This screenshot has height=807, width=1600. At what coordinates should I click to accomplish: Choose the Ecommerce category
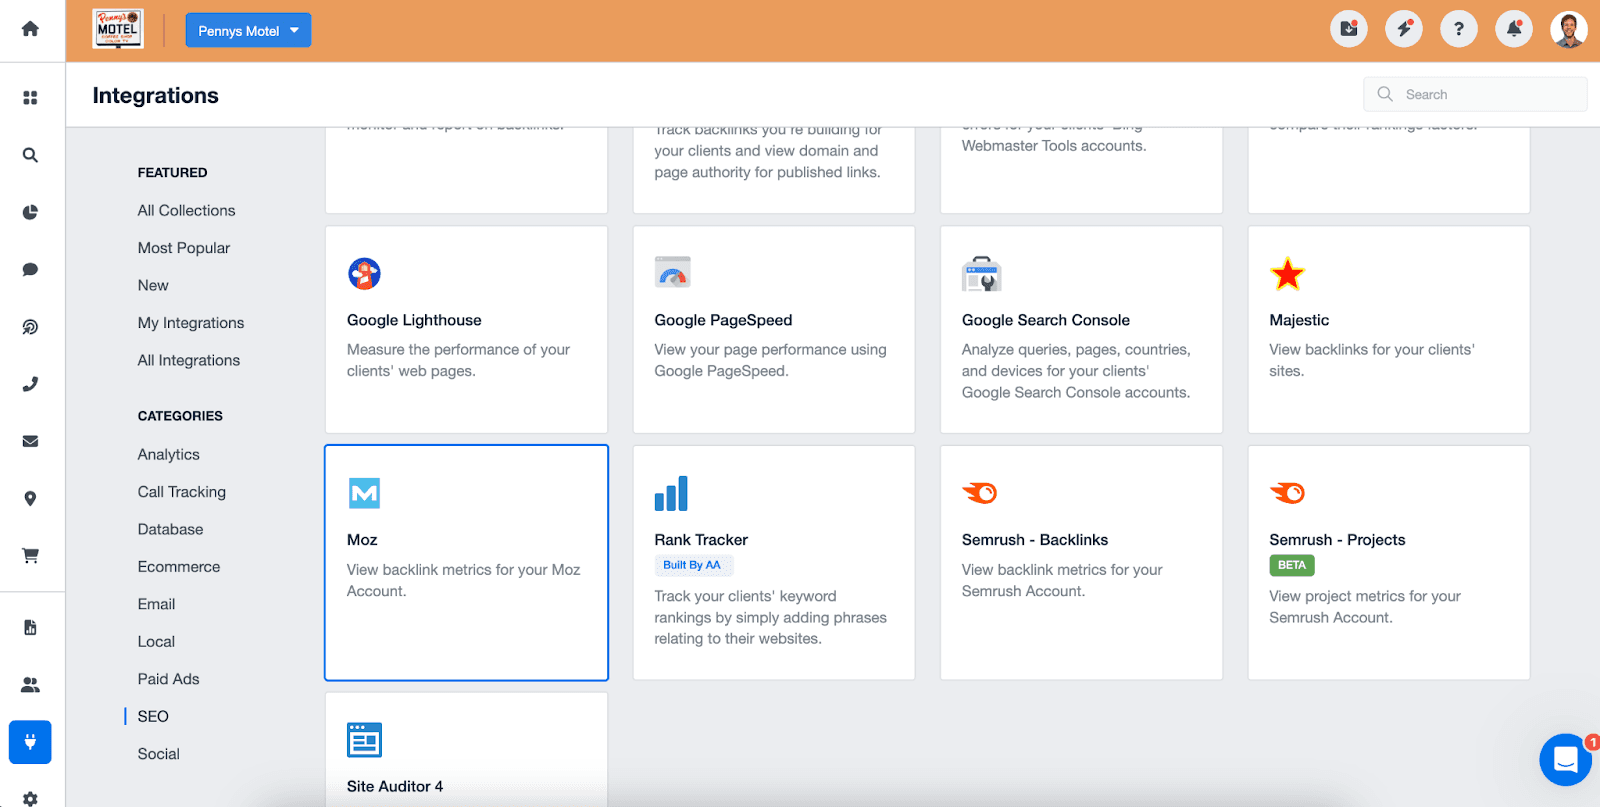(179, 567)
